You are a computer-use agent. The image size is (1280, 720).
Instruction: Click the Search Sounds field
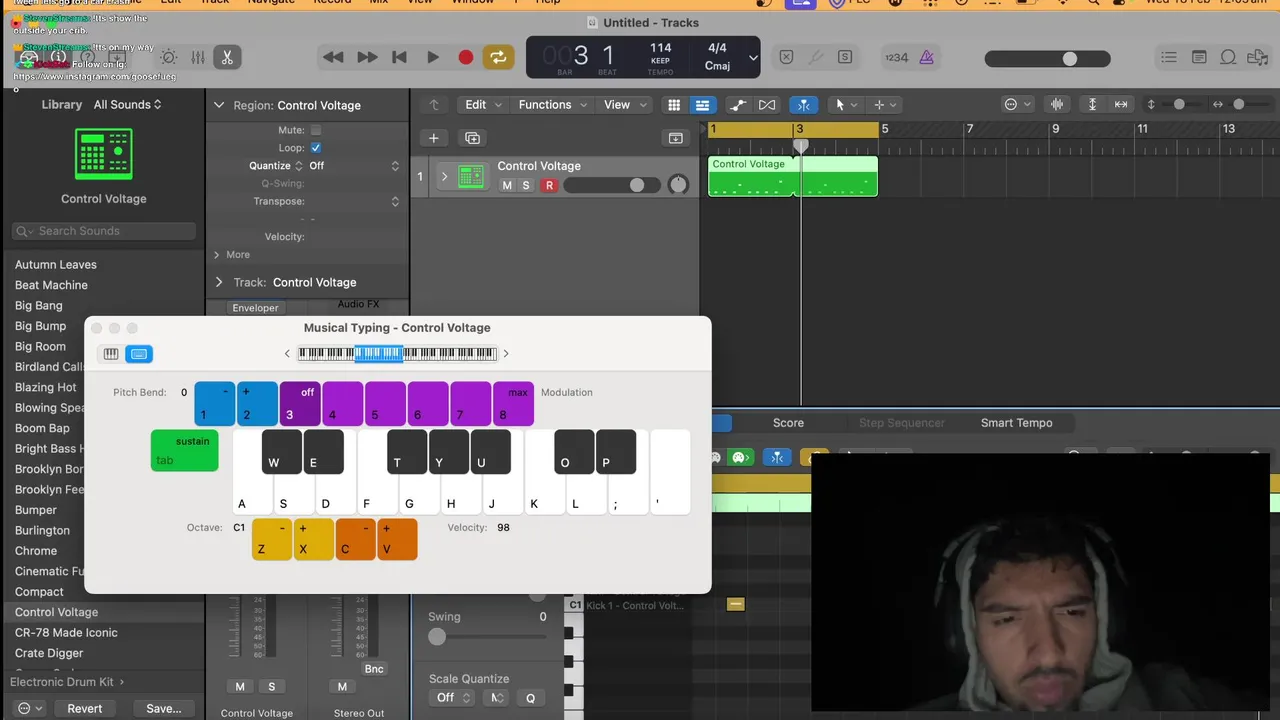104,231
